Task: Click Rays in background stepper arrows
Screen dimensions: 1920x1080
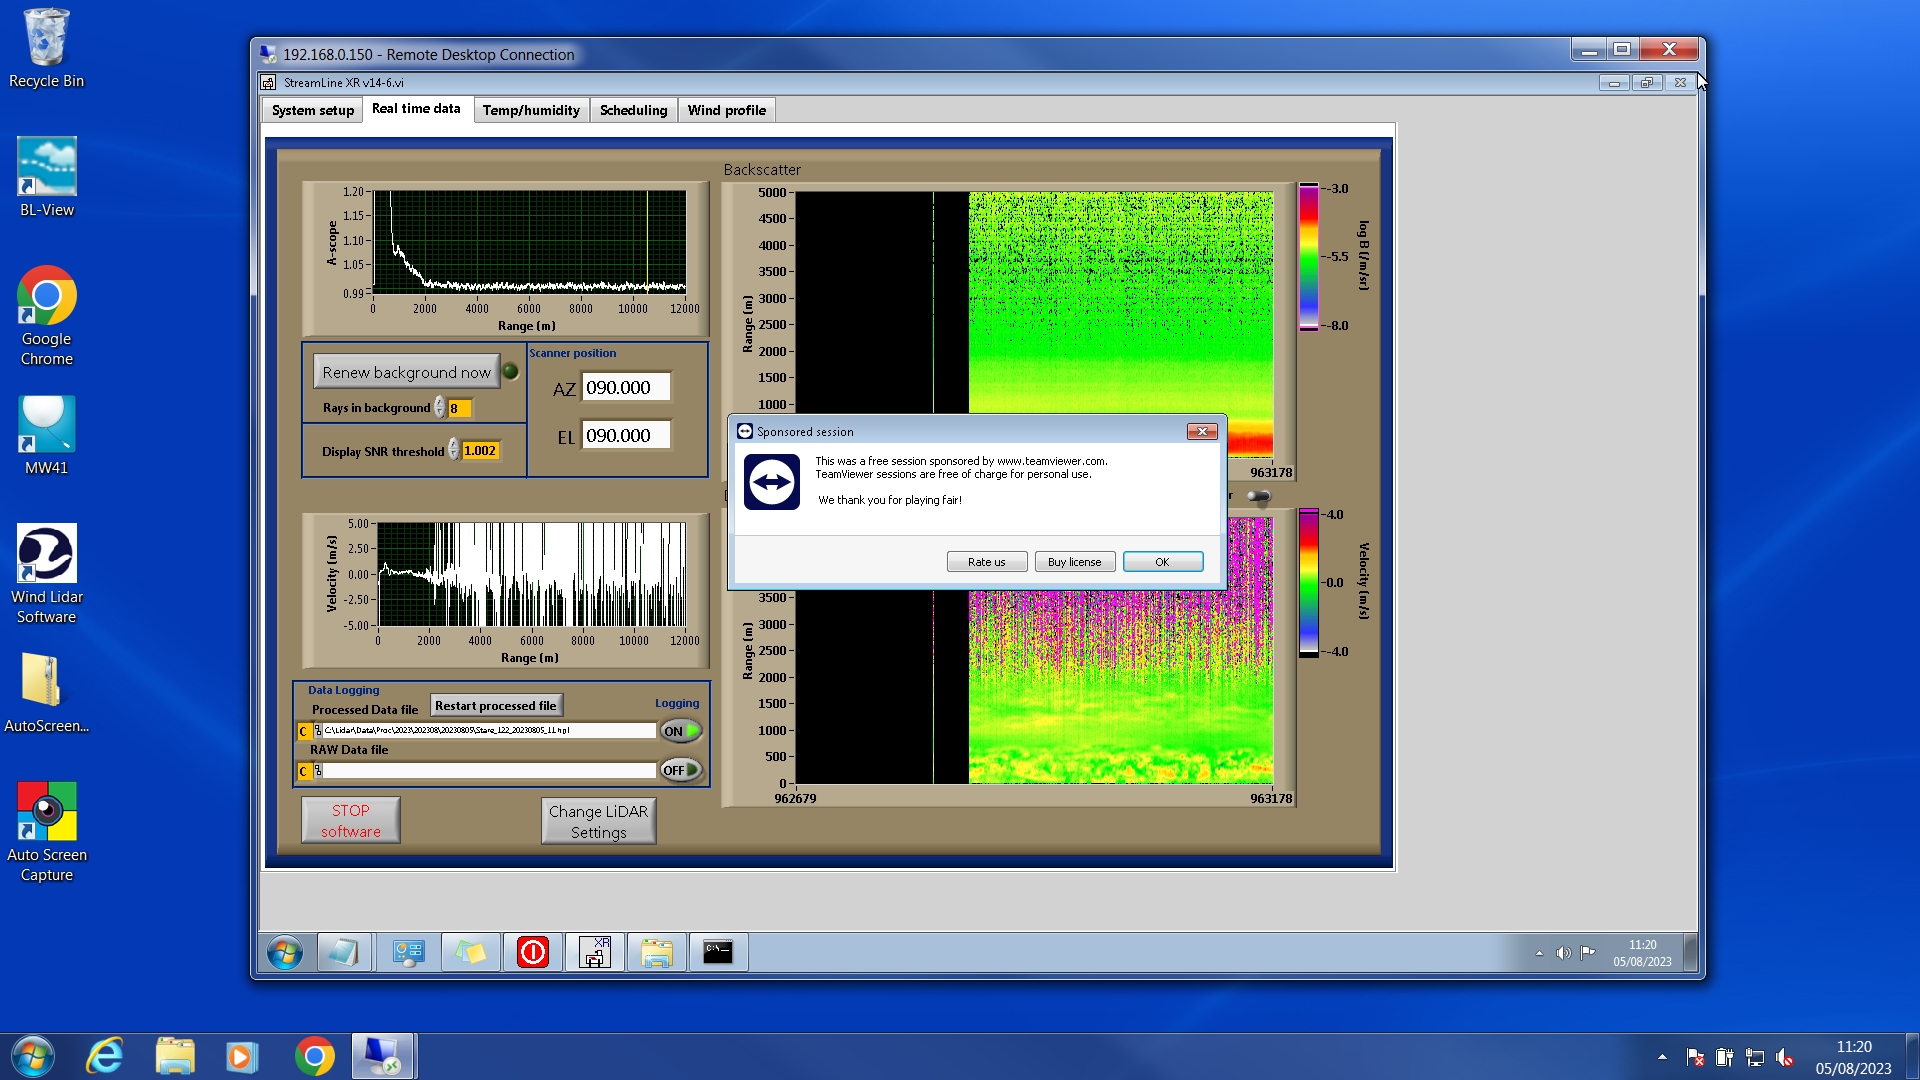Action: coord(439,408)
